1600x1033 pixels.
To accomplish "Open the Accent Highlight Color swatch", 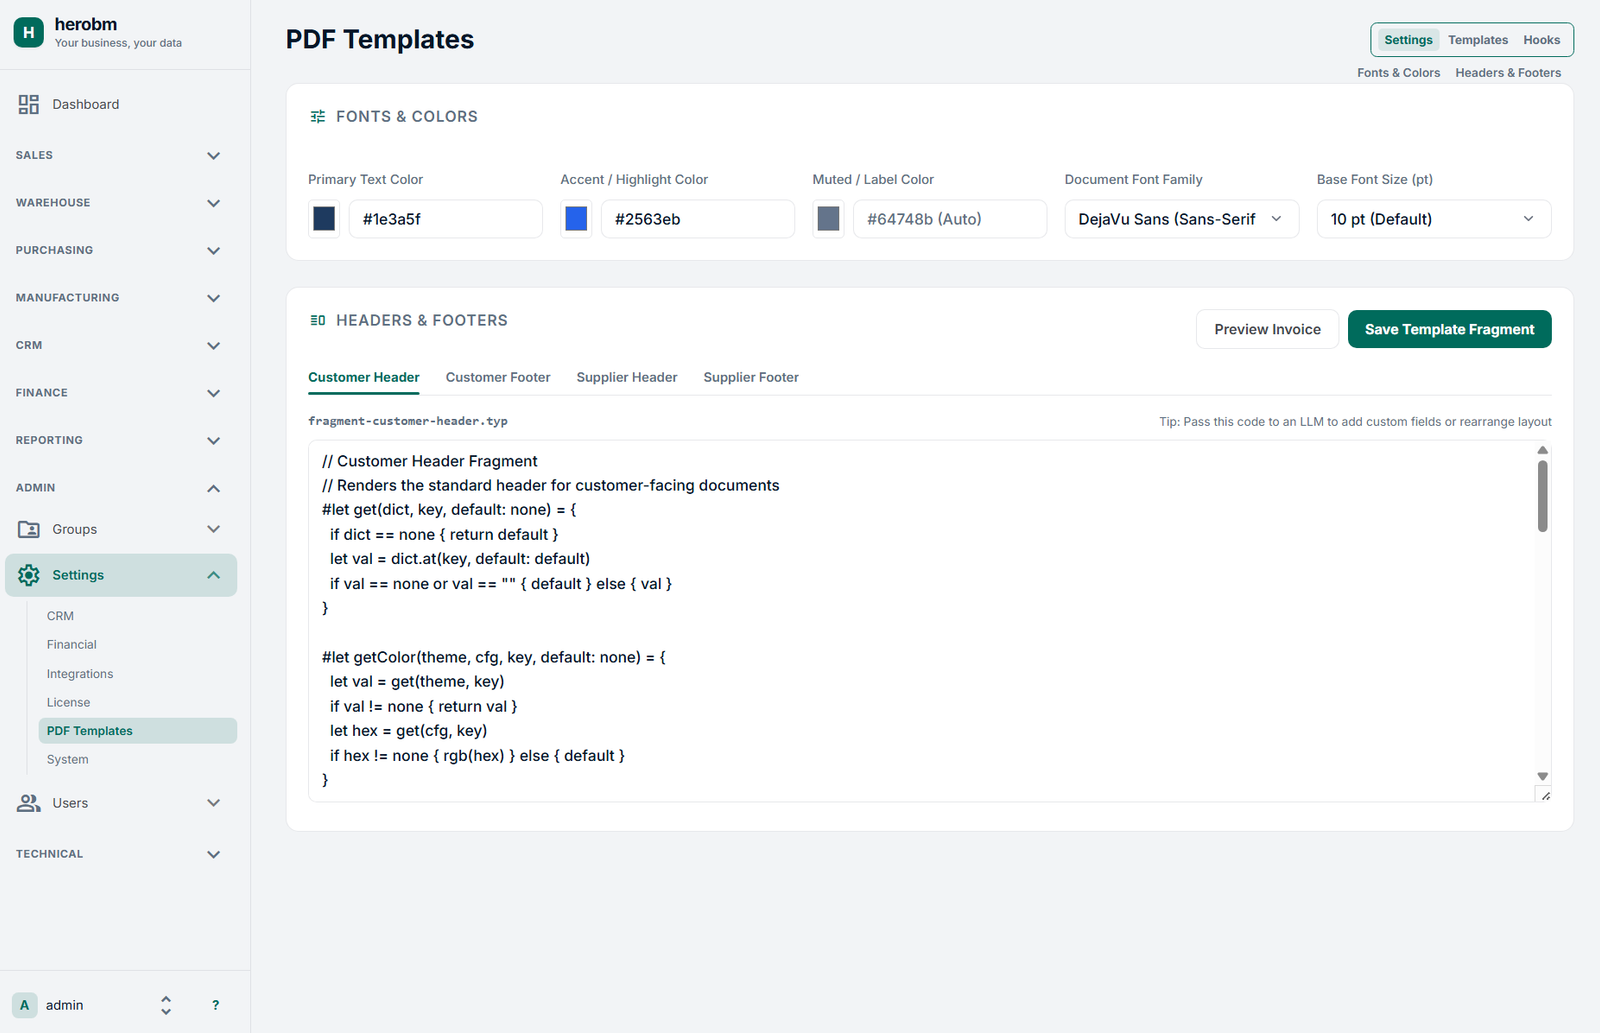I will [576, 219].
